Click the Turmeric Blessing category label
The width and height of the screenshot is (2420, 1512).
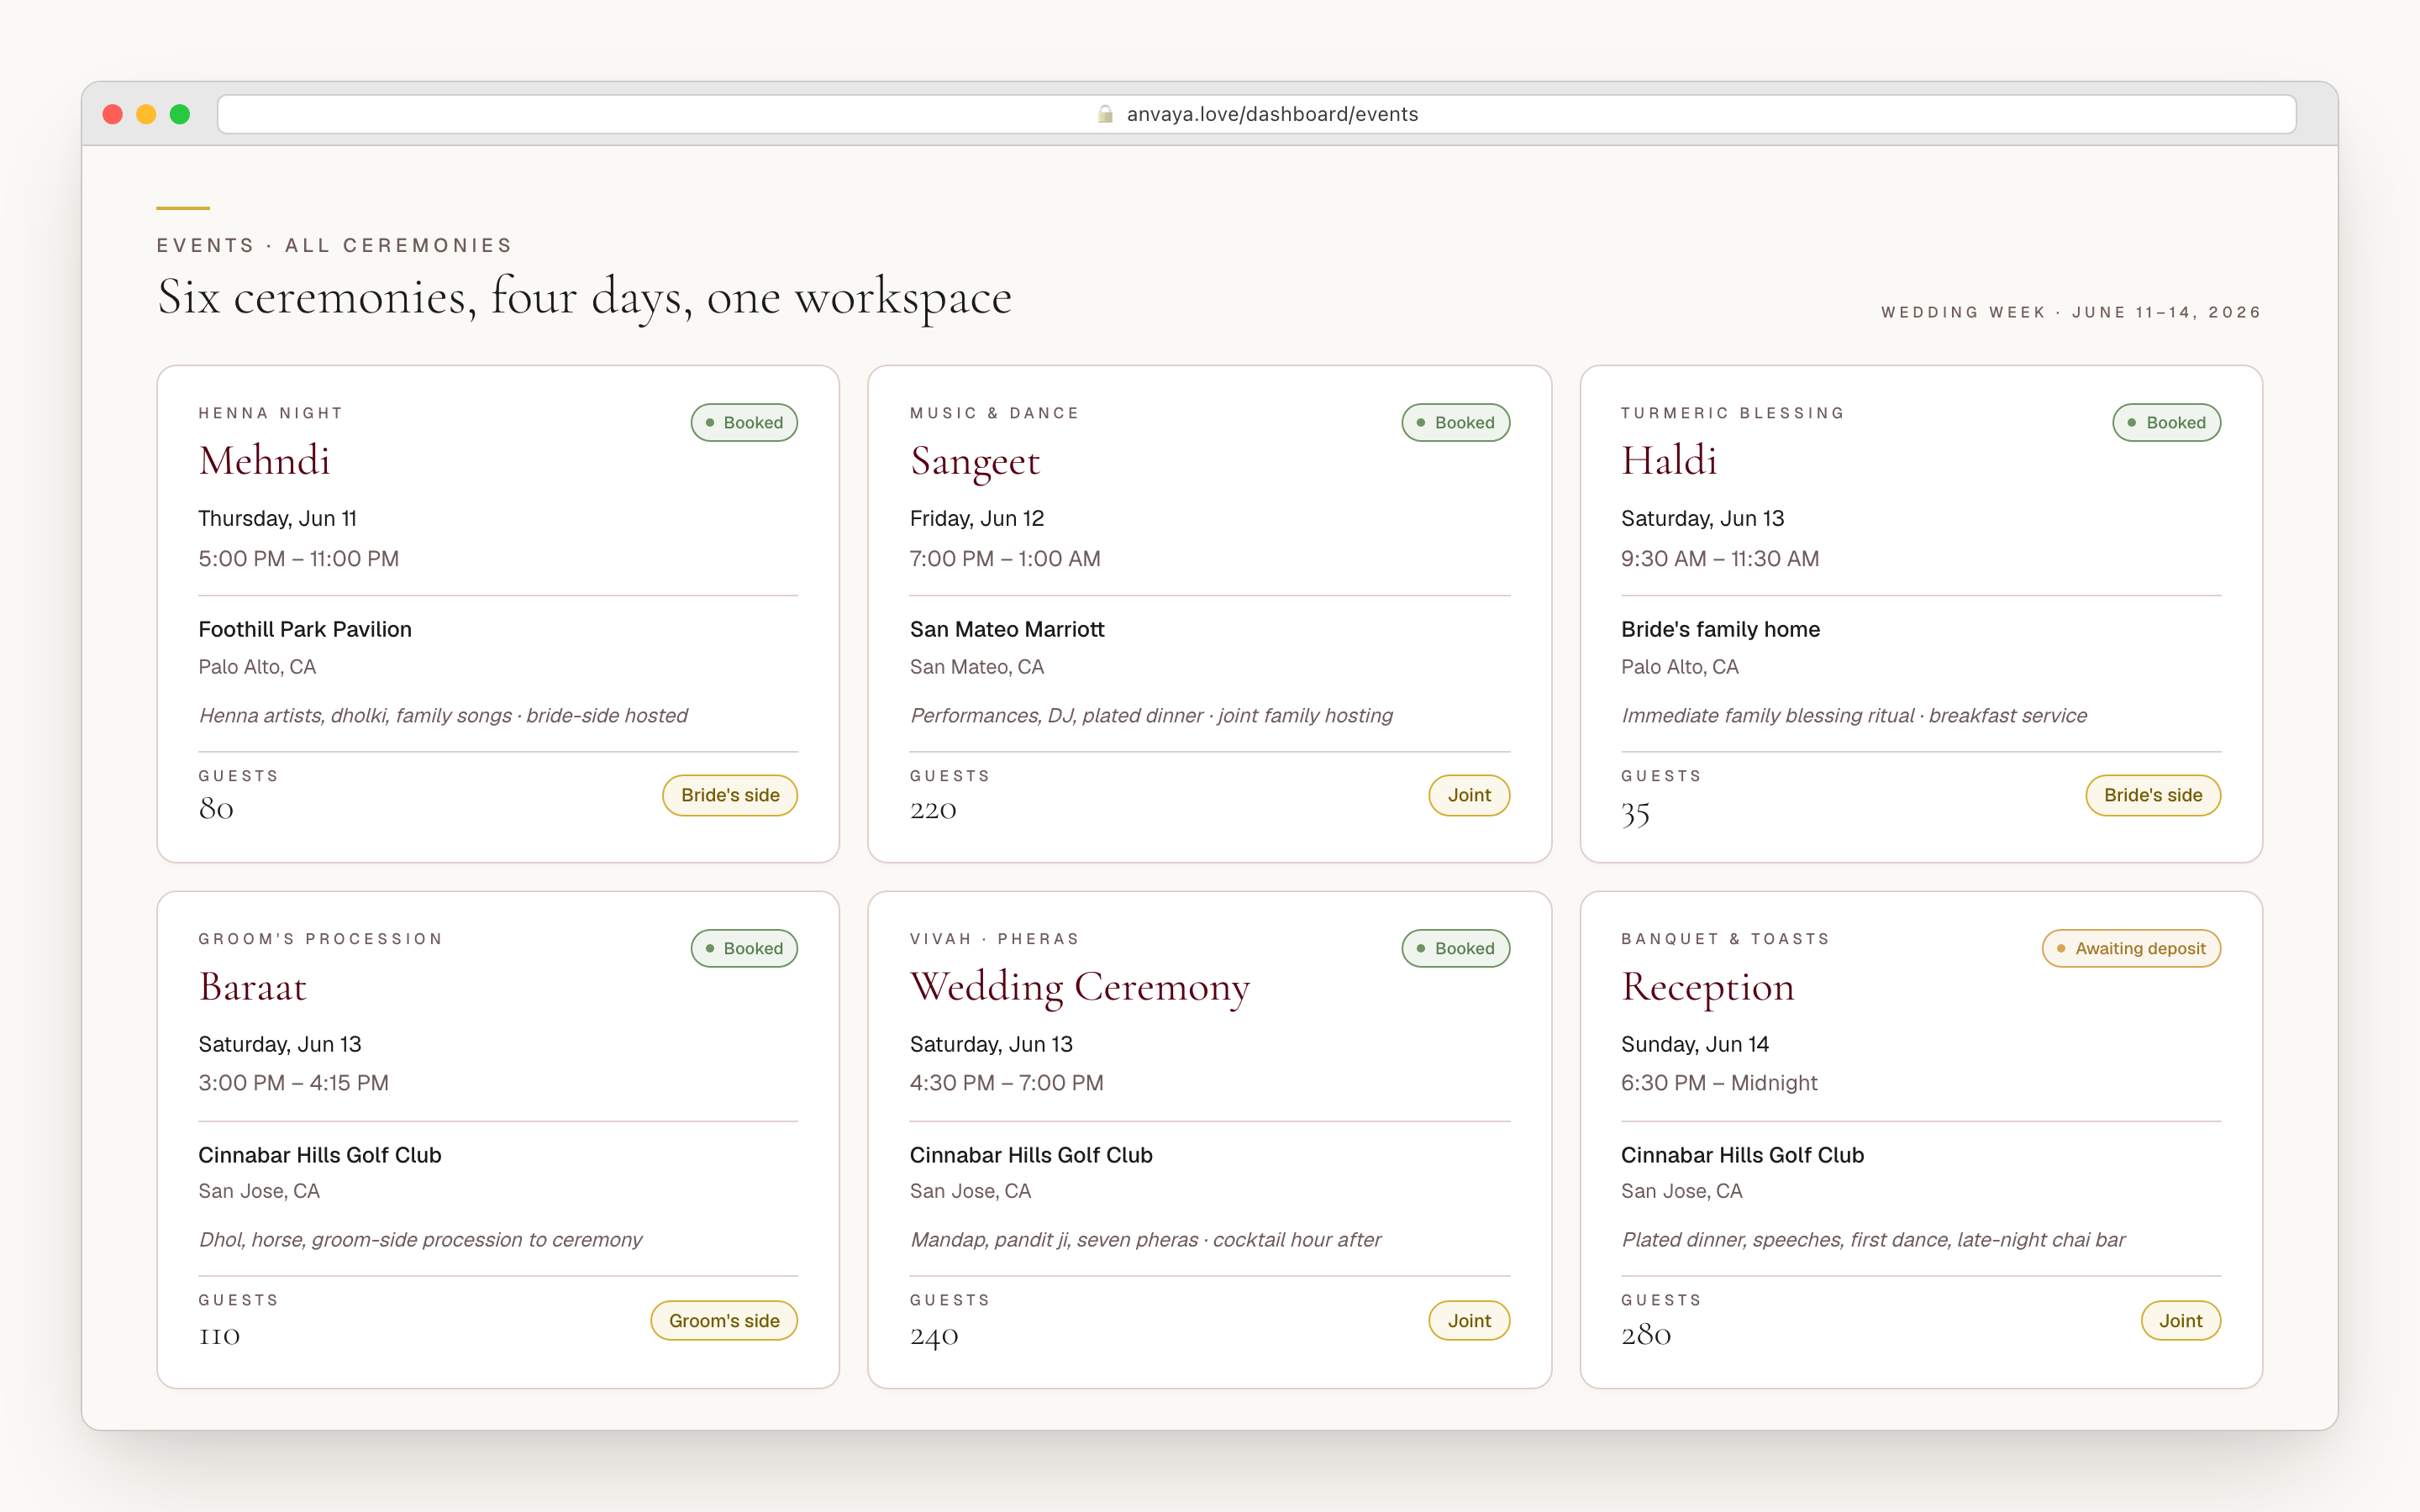1733,413
